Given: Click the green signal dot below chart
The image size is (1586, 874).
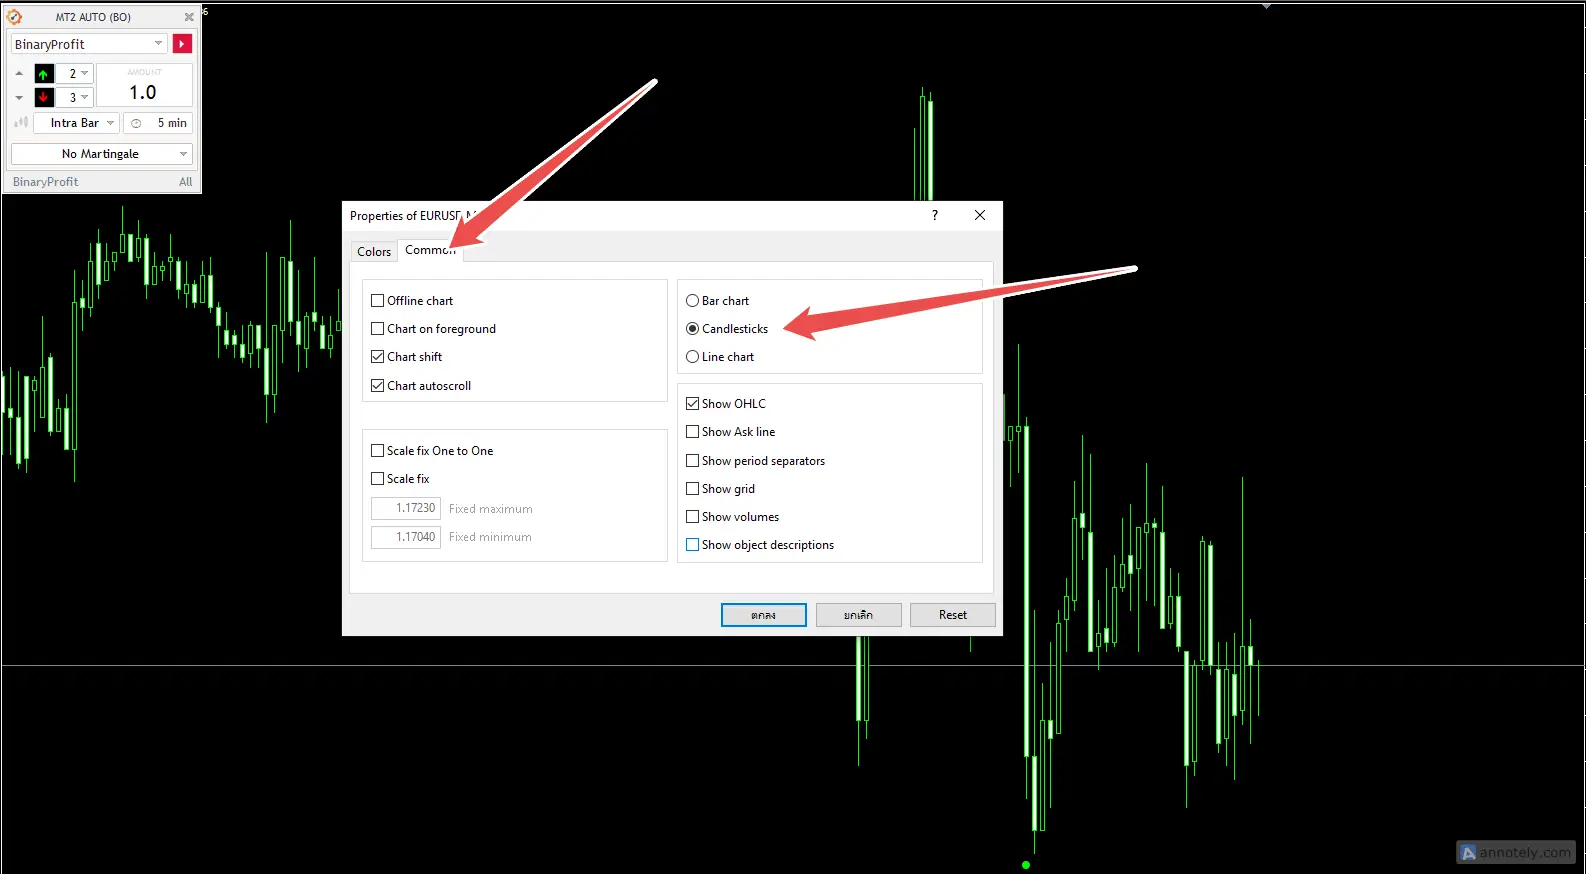Looking at the screenshot, I should click(1026, 865).
